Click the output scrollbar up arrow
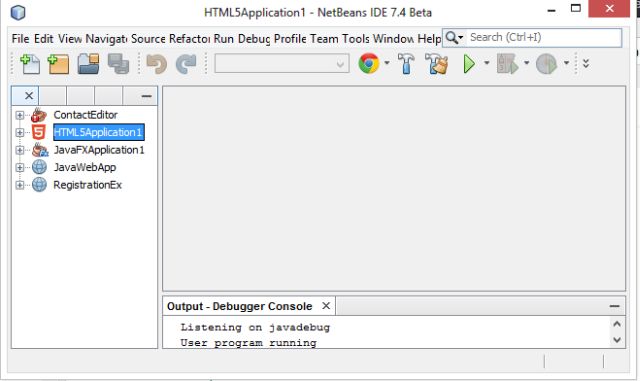This screenshot has height=381, width=640. (617, 324)
